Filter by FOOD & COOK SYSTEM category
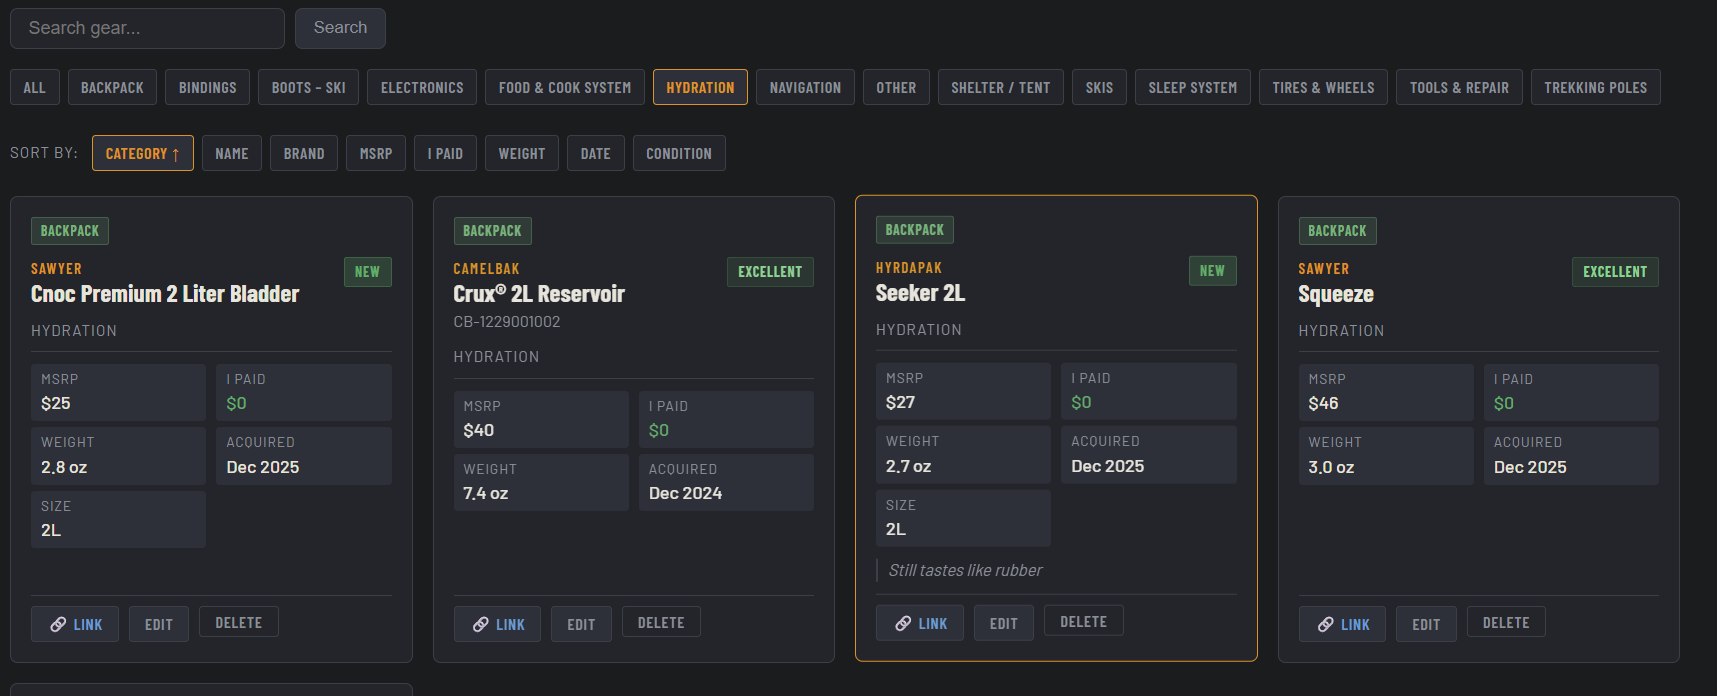Screen dimensions: 1717x696 coord(565,87)
